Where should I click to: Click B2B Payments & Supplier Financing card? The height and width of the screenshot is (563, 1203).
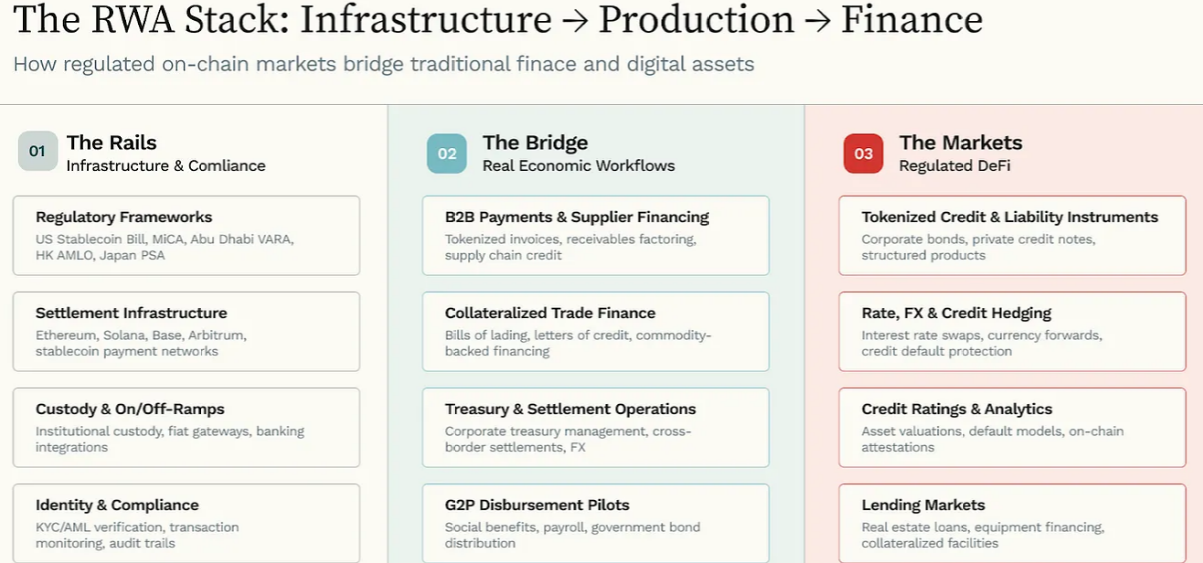pos(595,235)
